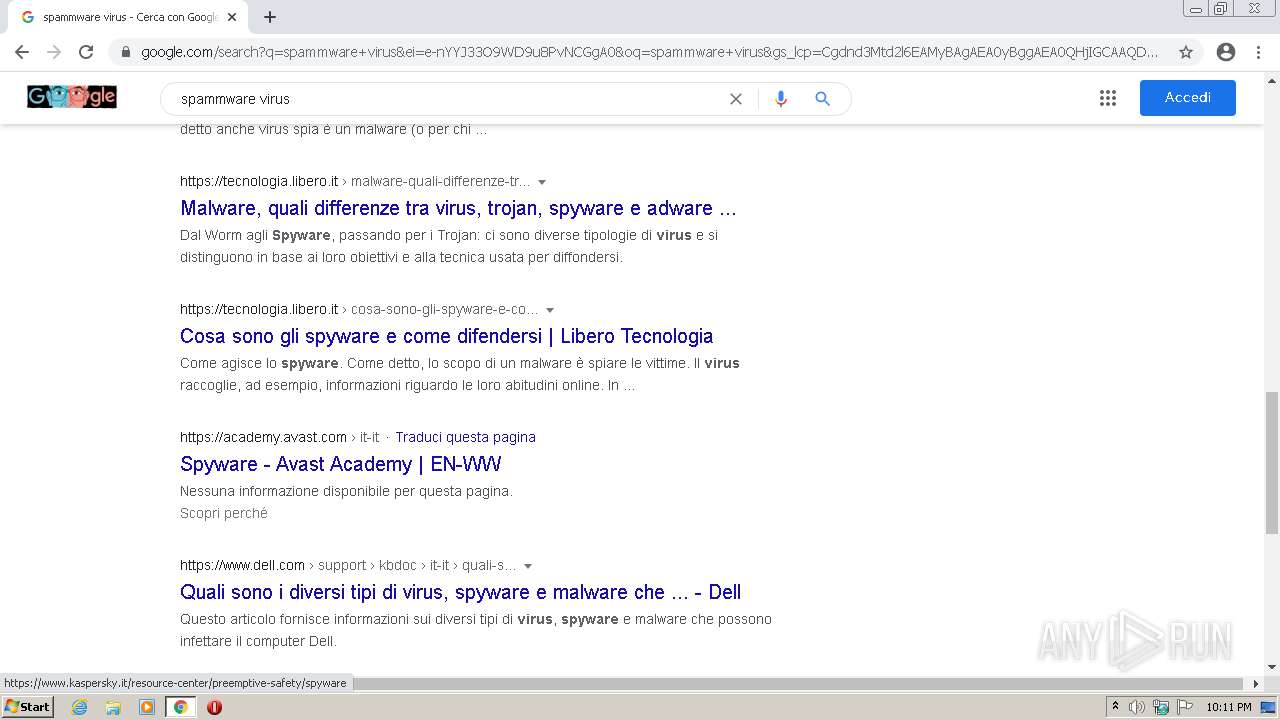Select the https://tecnologia.libero.it malware URL text
The image size is (1280, 720).
(x=259, y=181)
